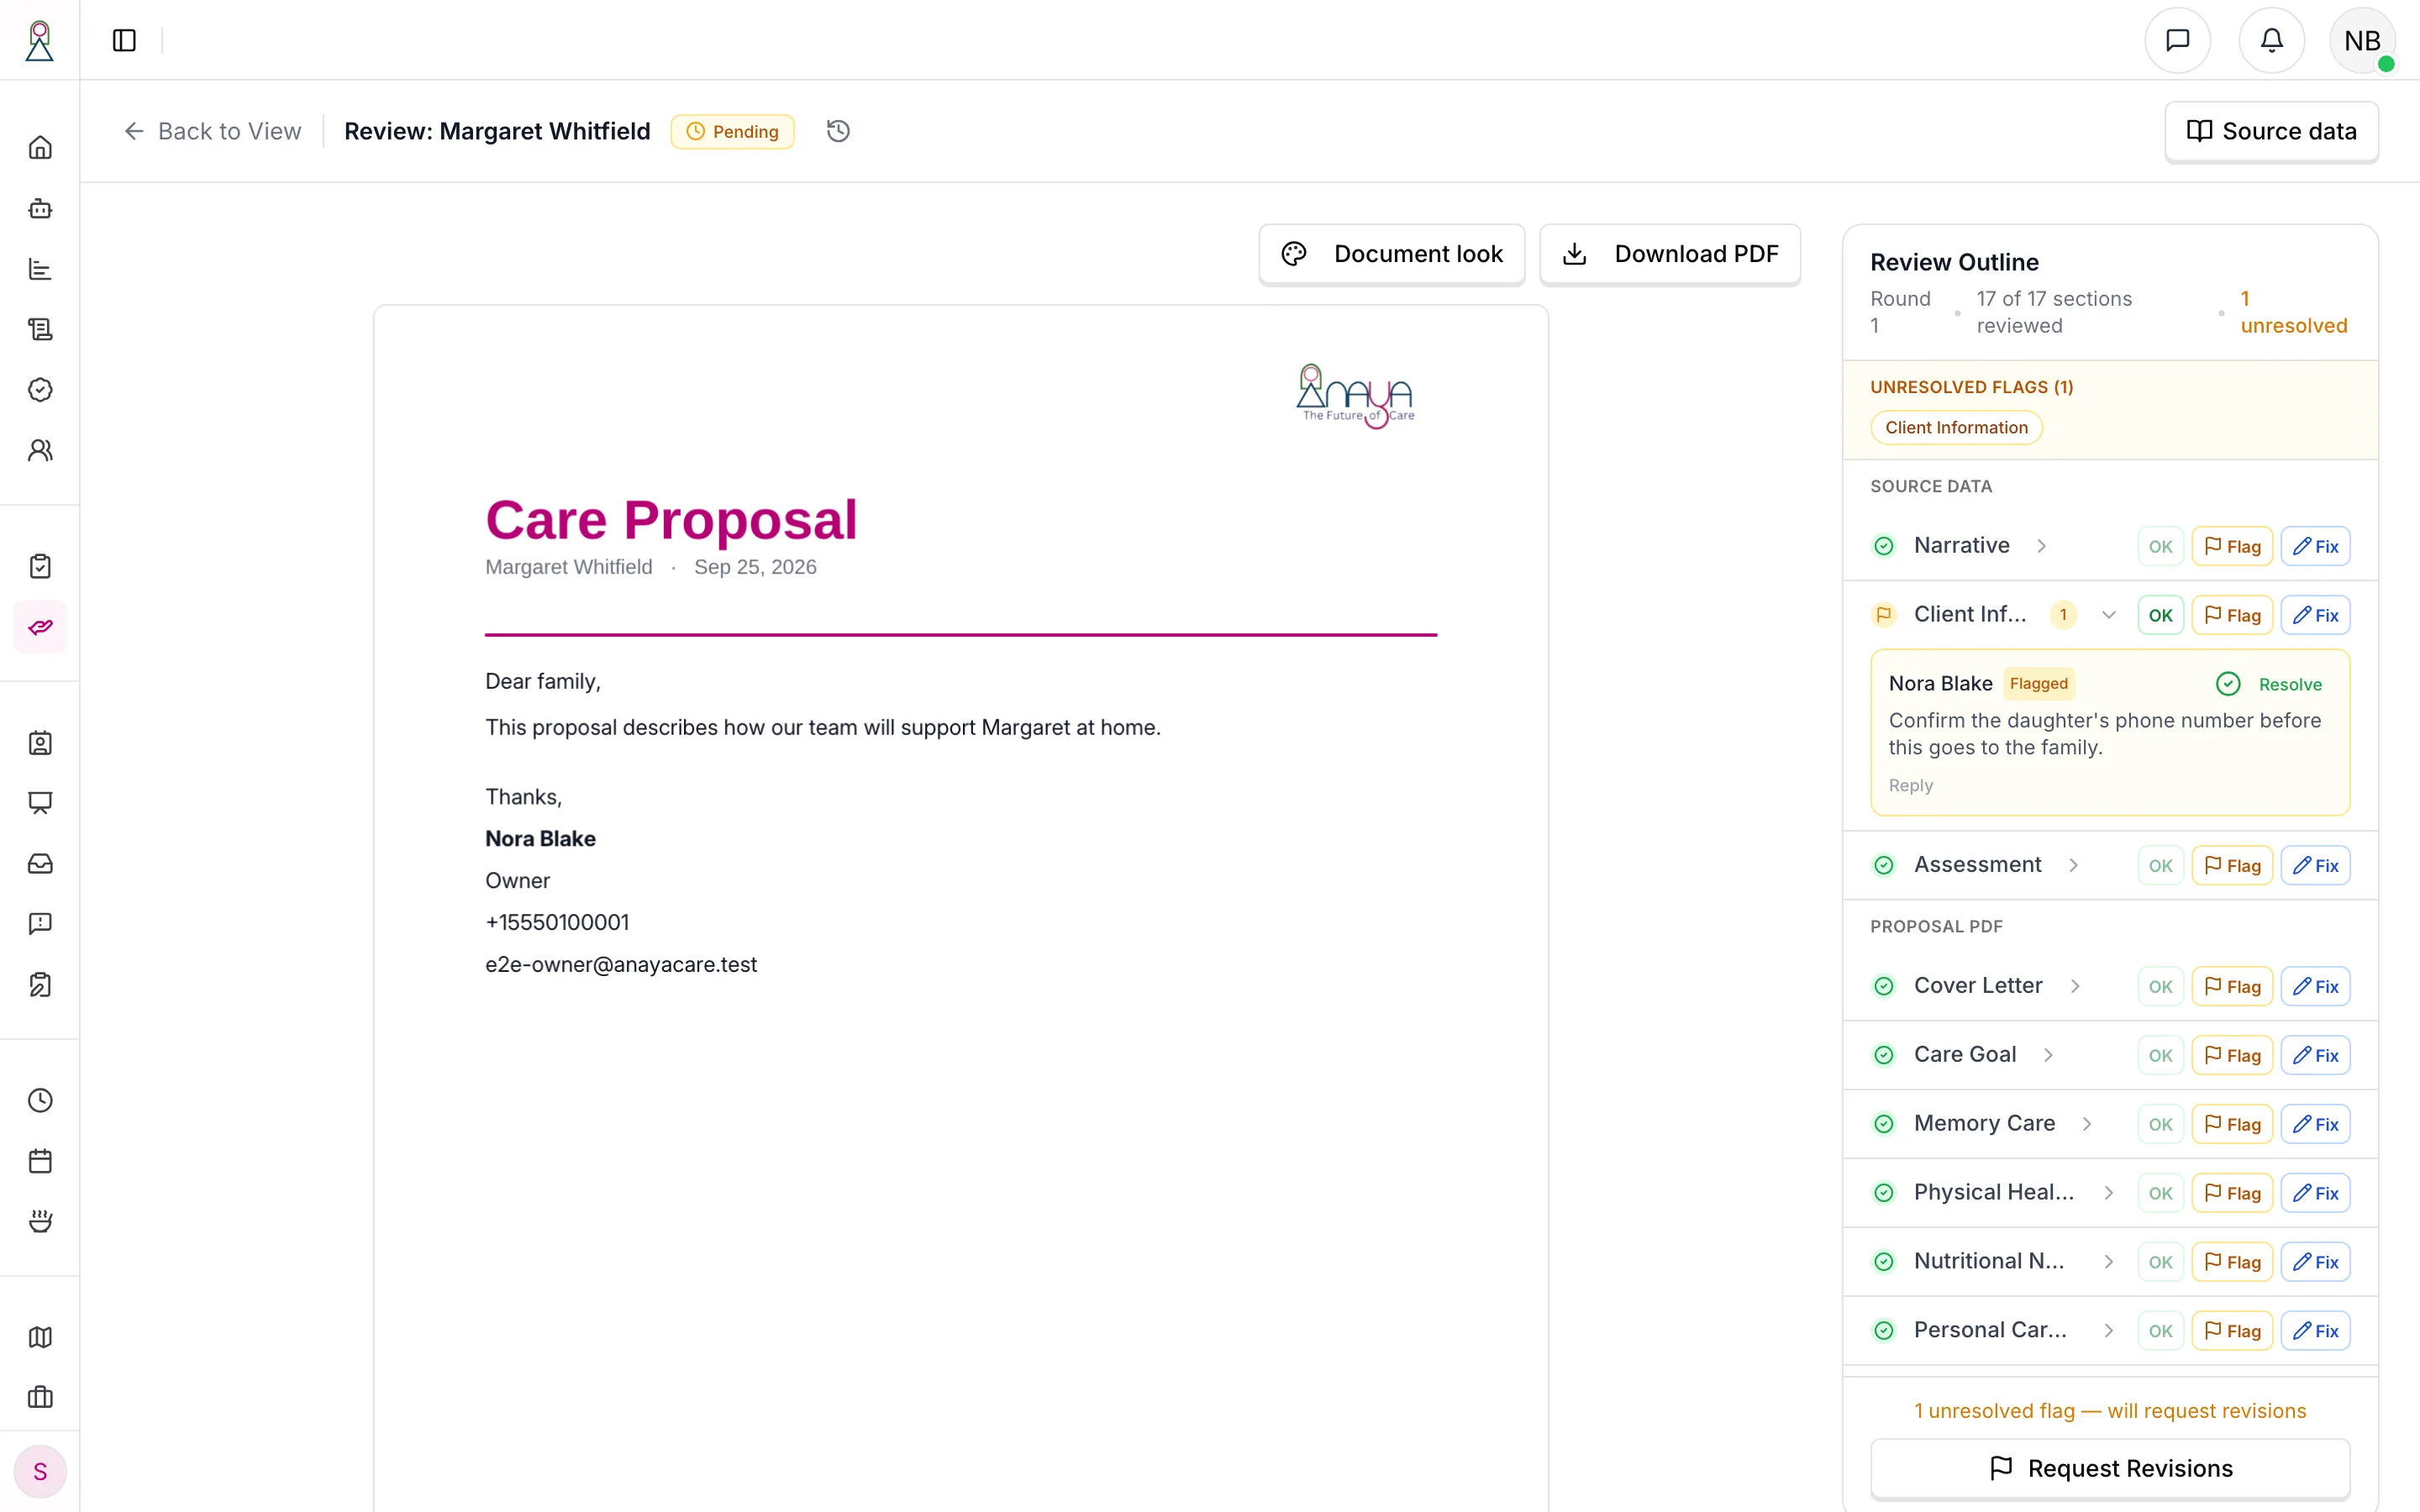Reply to Nora Blake's flag comment

tap(1910, 786)
